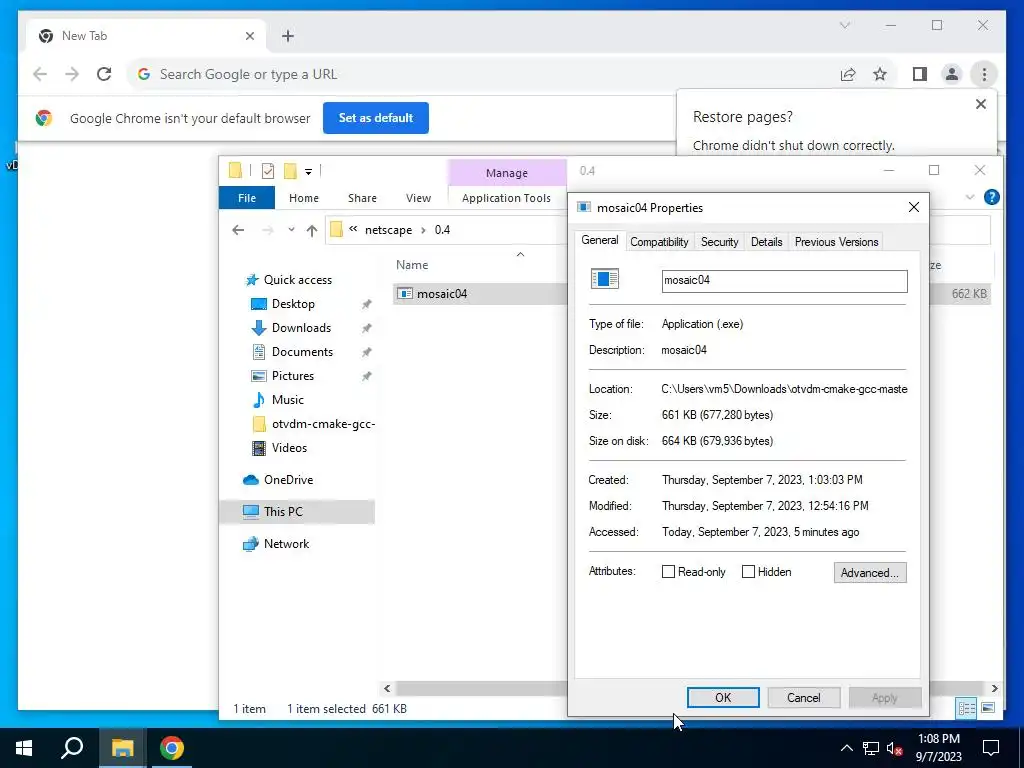Focus the Chrome address bar
The height and width of the screenshot is (768, 1024).
tap(481, 74)
